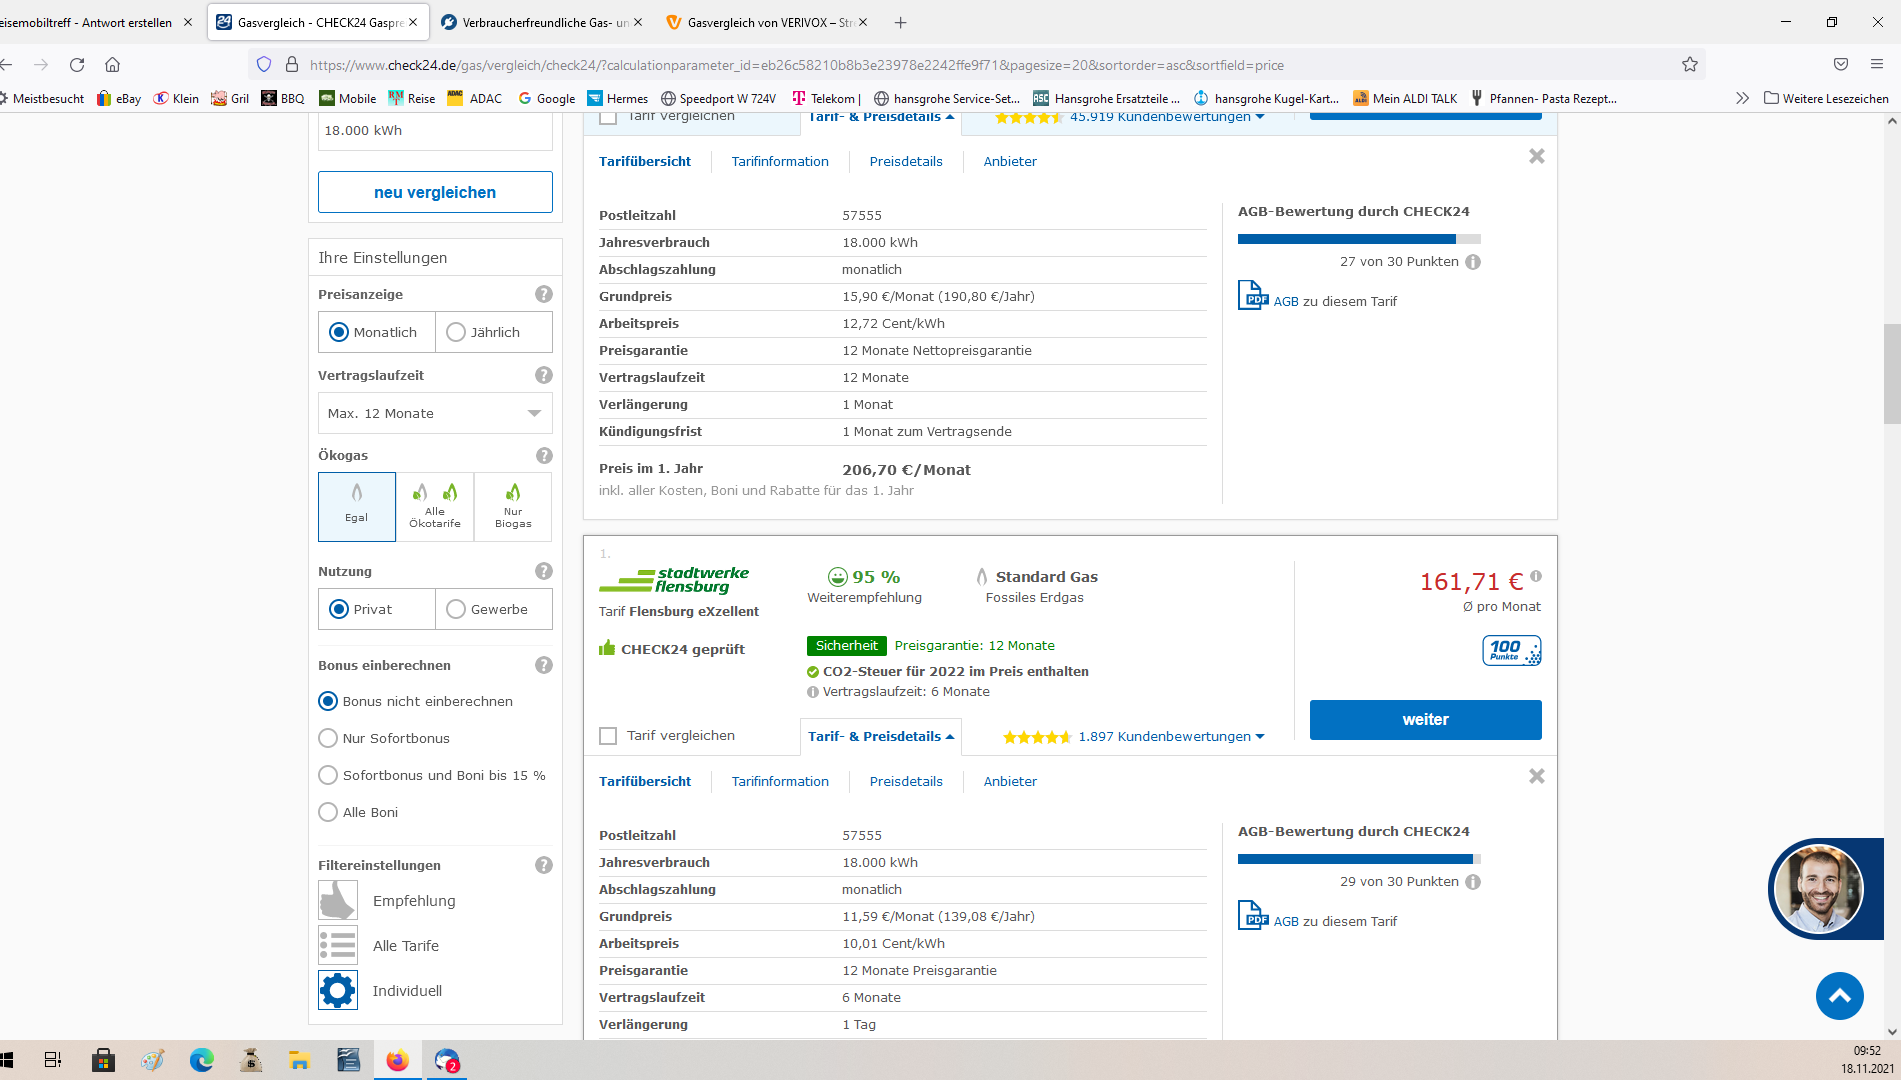The height and width of the screenshot is (1080, 1901).
Task: Click the browser address bar URL
Action: pos(796,65)
